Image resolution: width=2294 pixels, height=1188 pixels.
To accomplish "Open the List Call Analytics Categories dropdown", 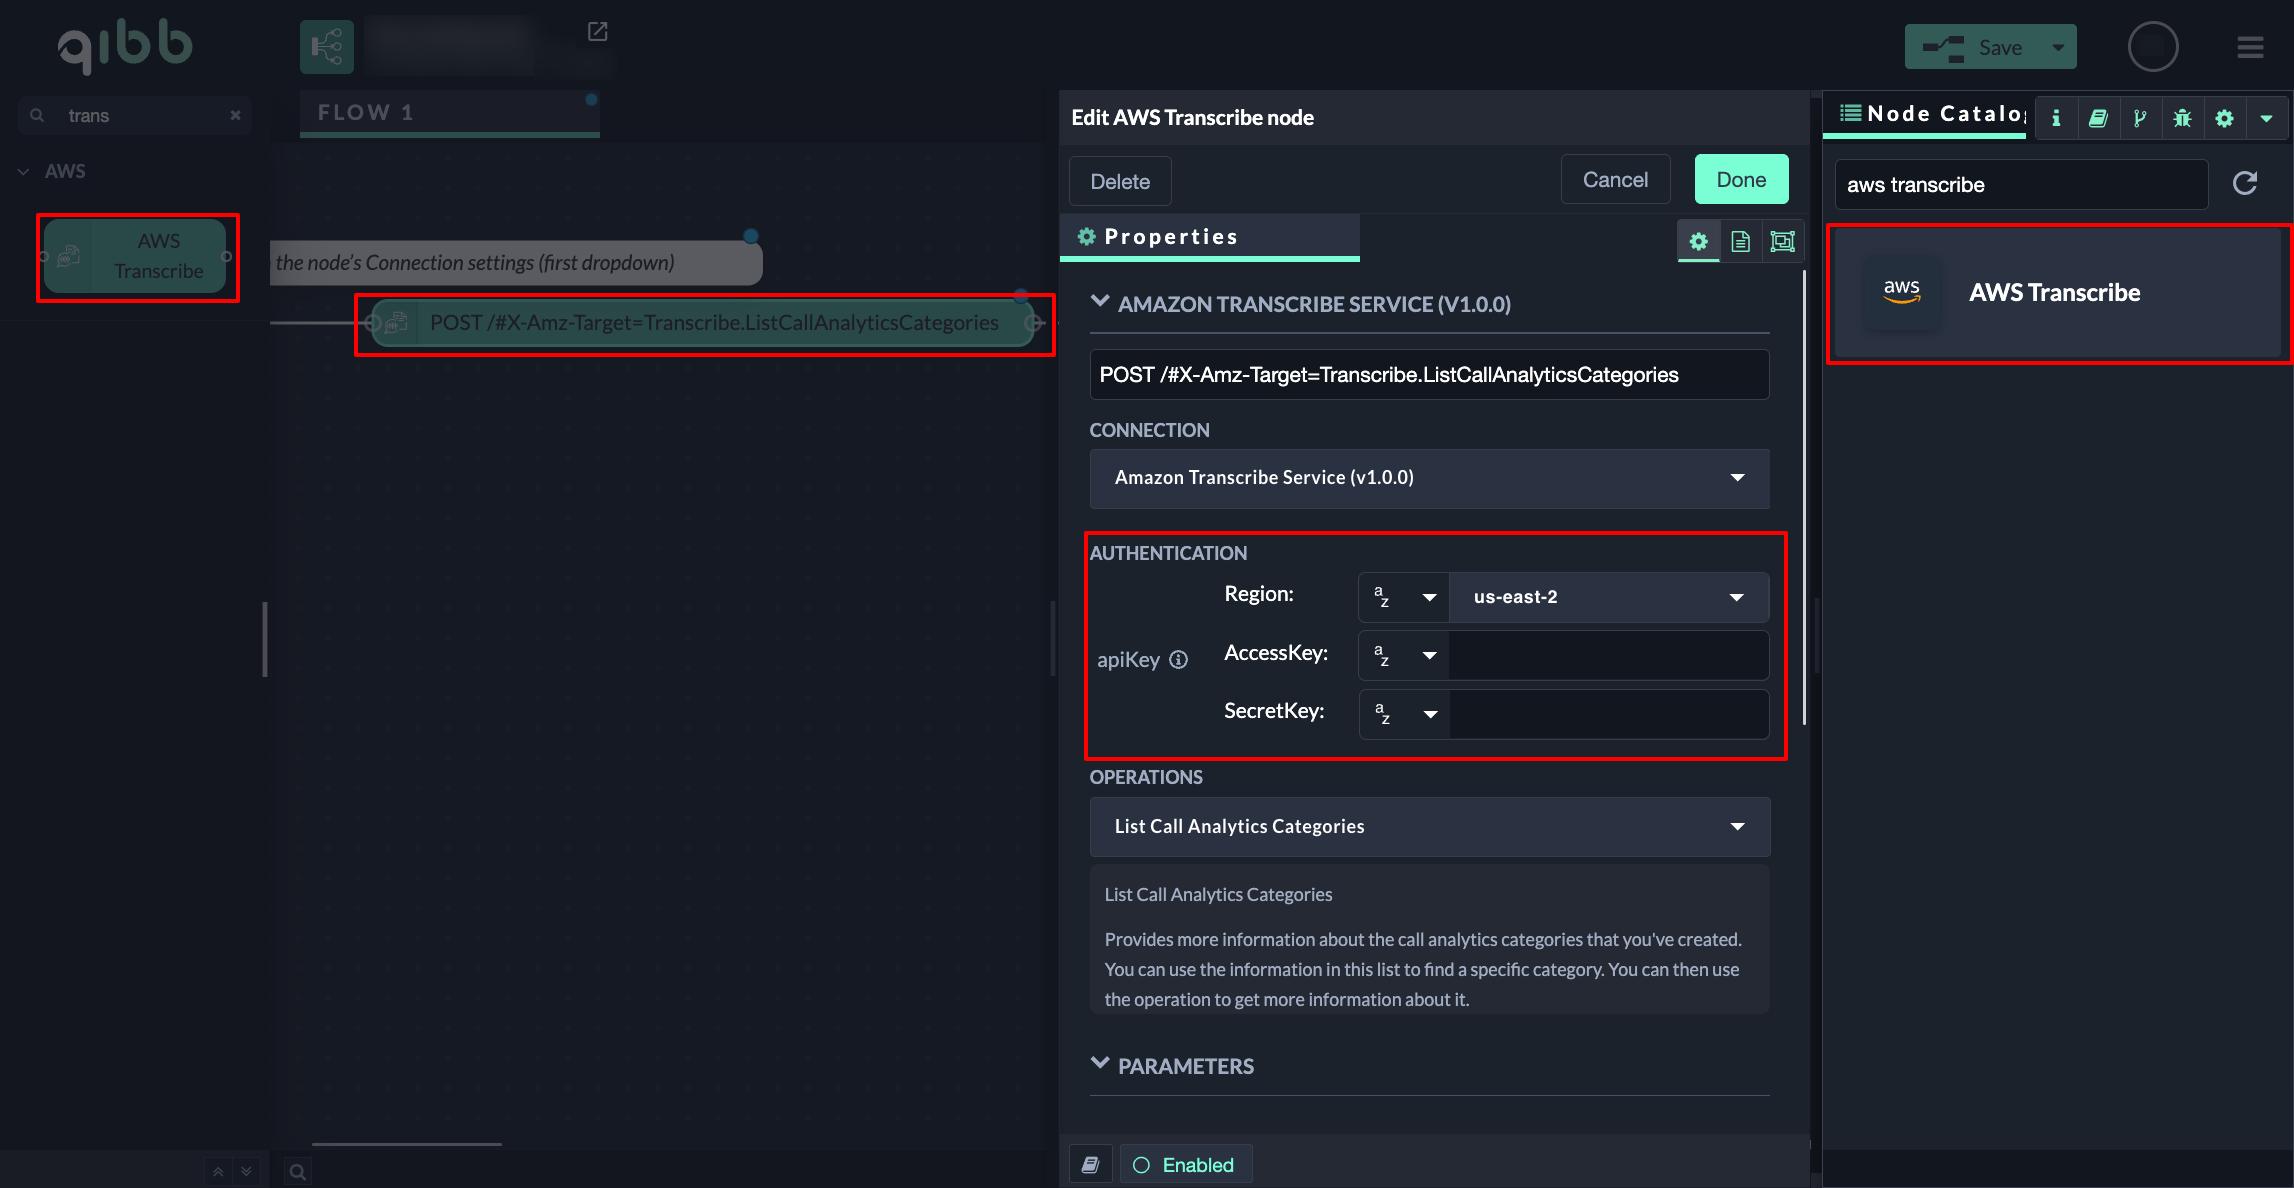I will [x=1429, y=826].
